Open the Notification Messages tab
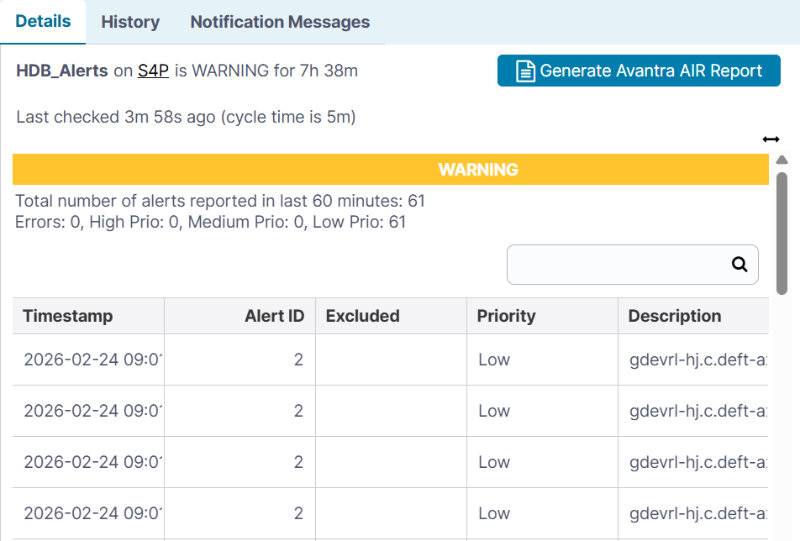Viewport: 800px width, 541px height. 280,22
